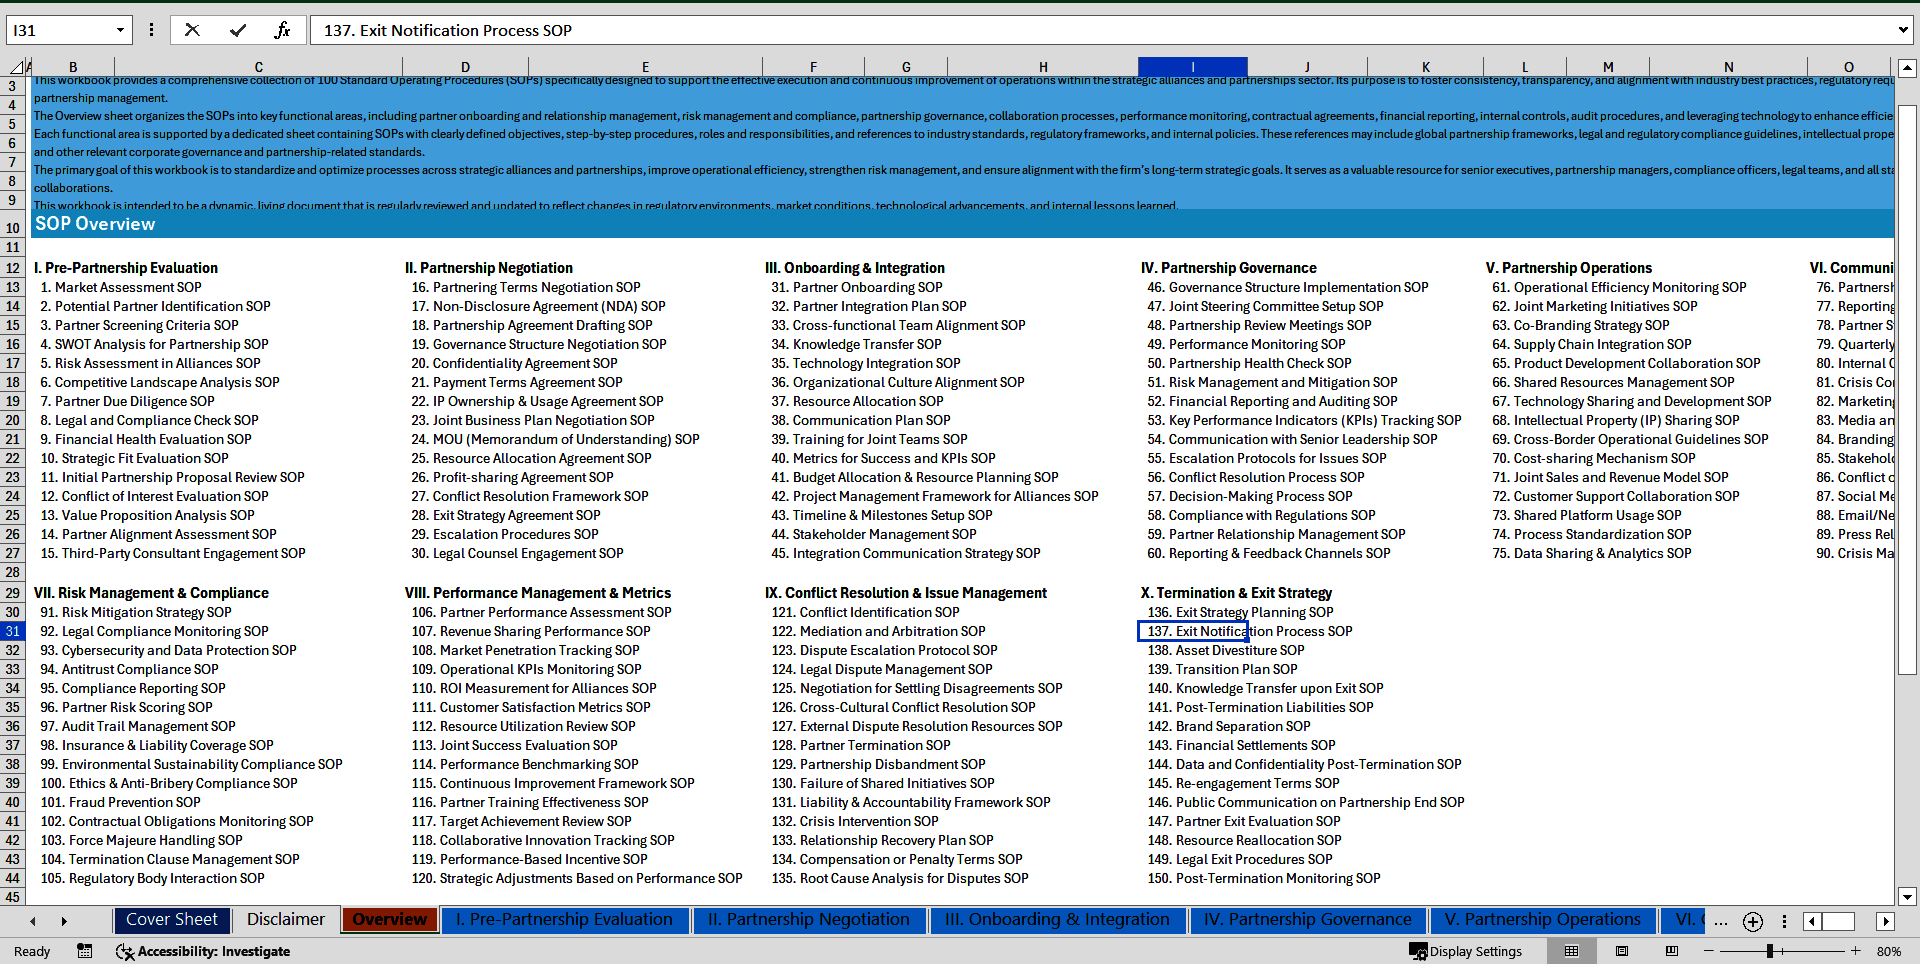Open Display Settings in status bar
The height and width of the screenshot is (965, 1920).
pos(1465,951)
